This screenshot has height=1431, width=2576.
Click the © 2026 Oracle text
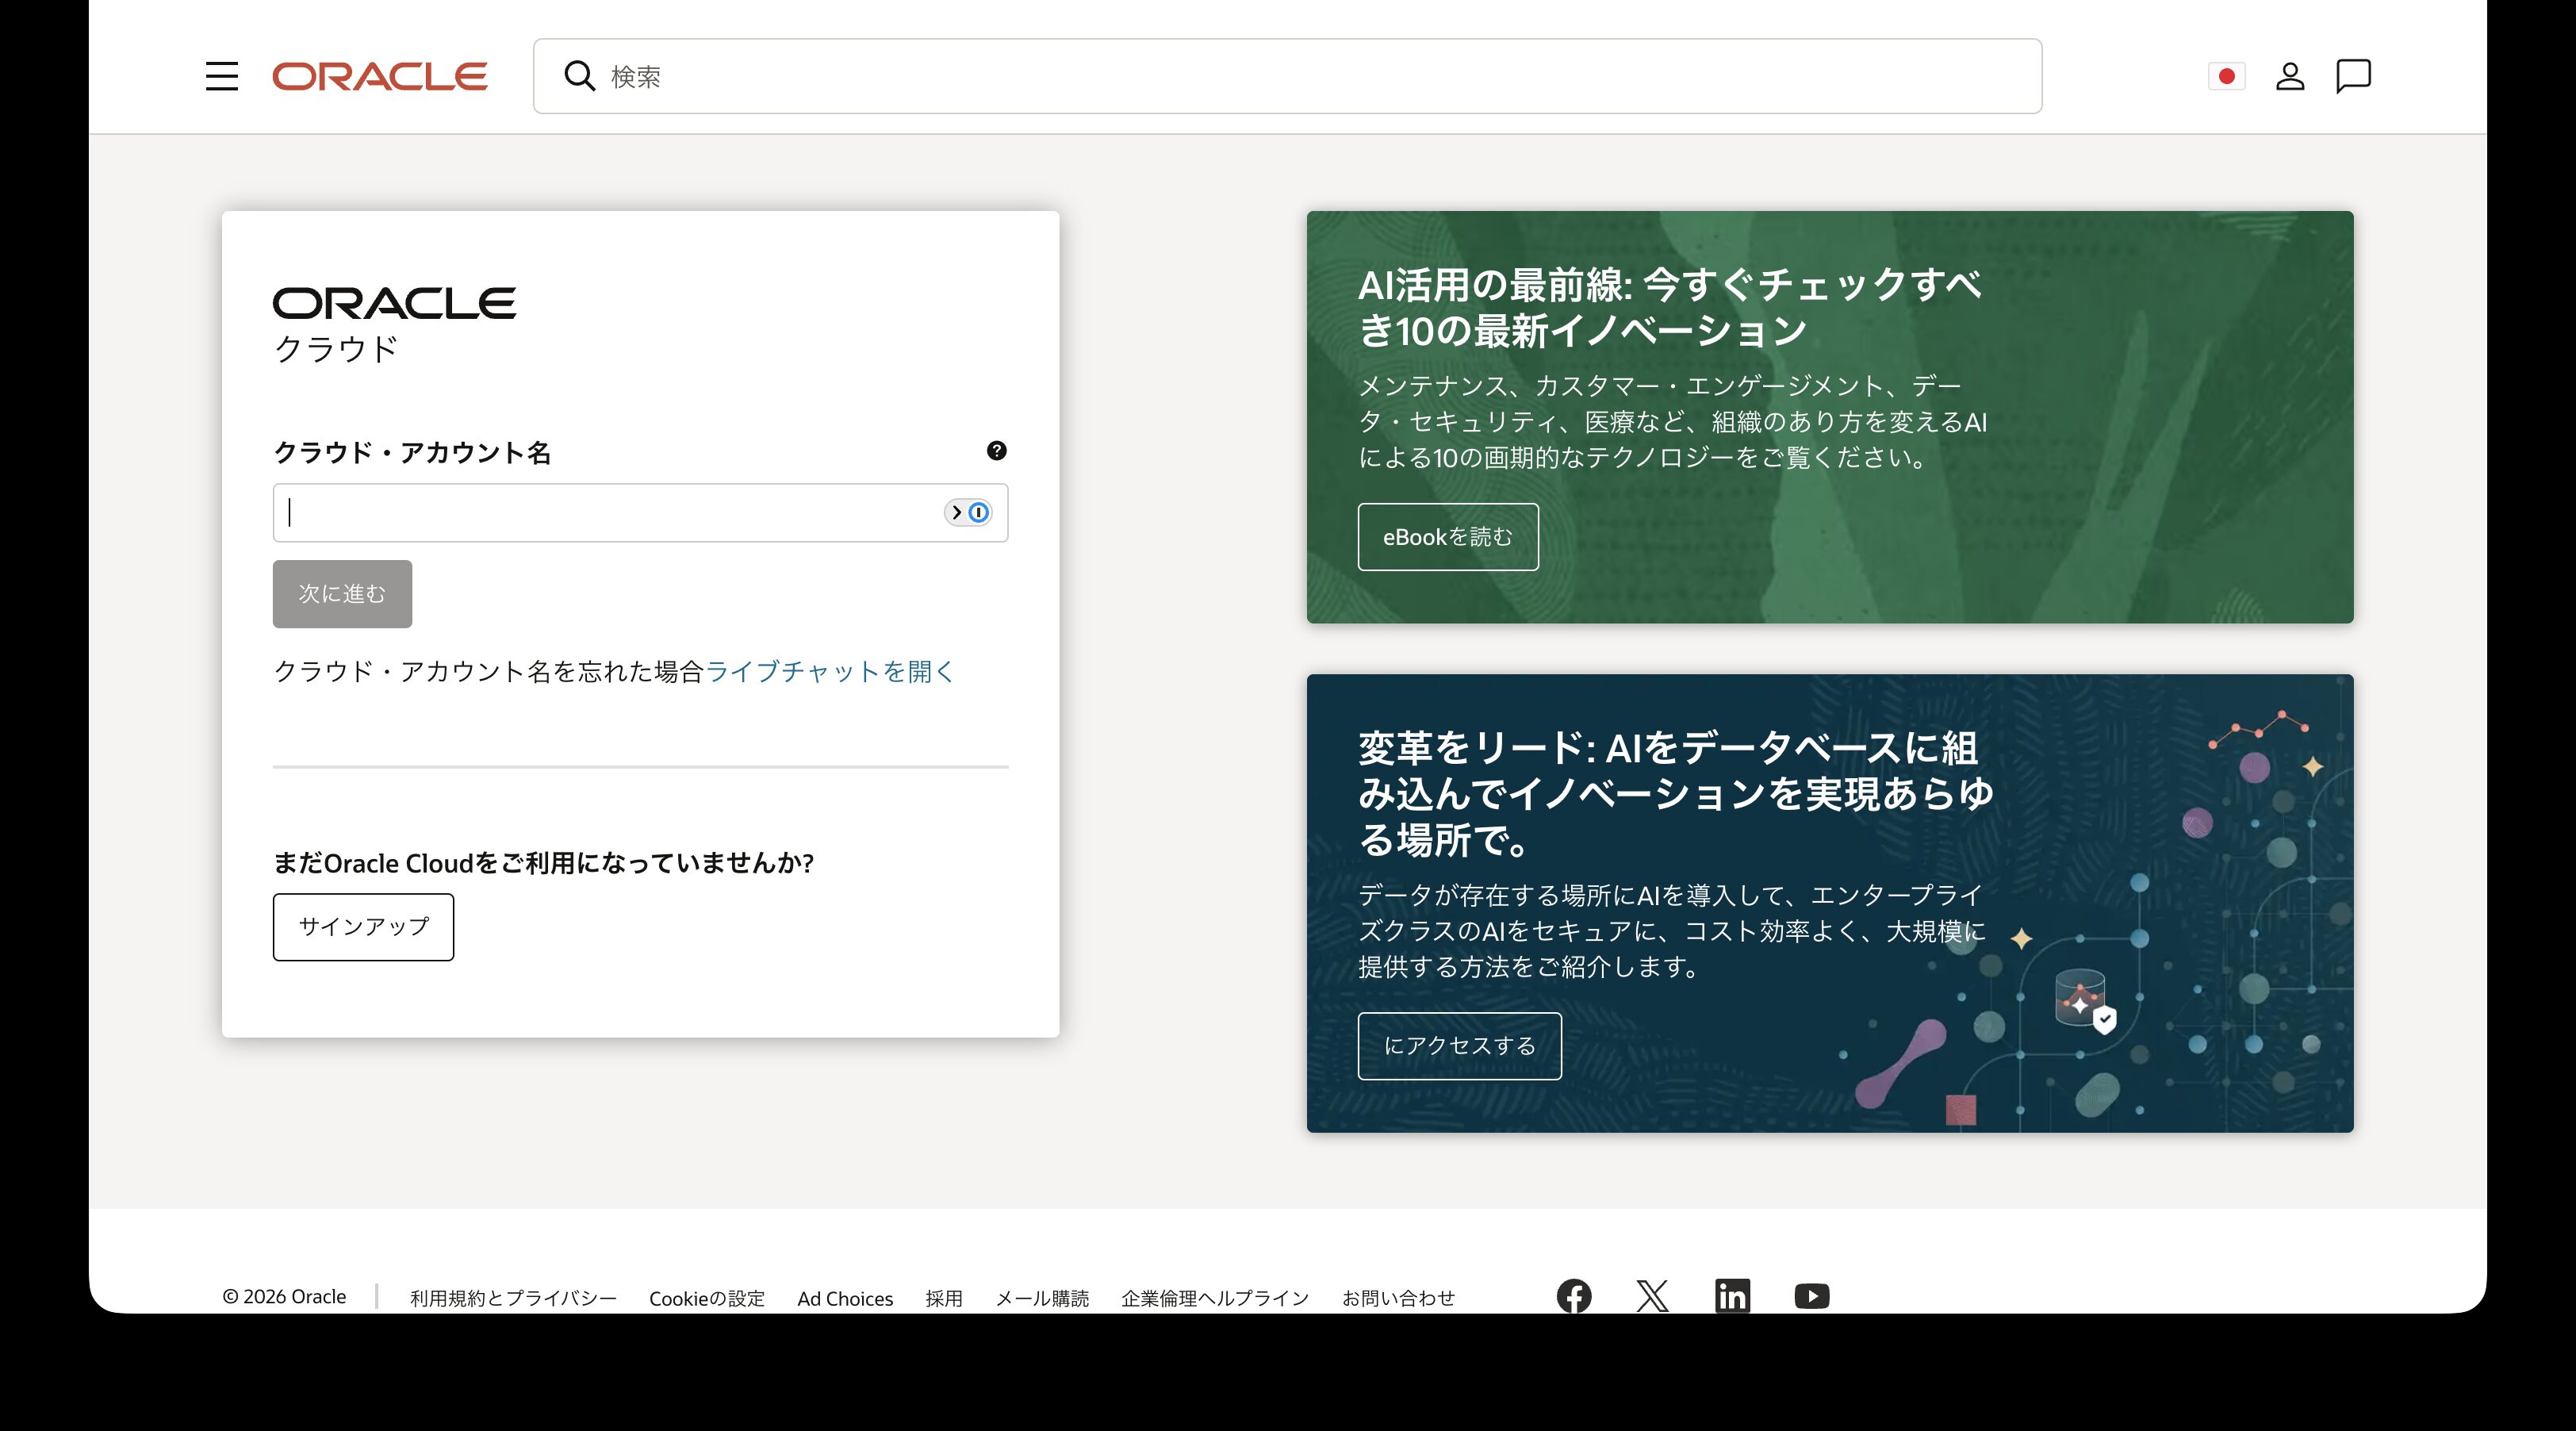pos(284,1297)
